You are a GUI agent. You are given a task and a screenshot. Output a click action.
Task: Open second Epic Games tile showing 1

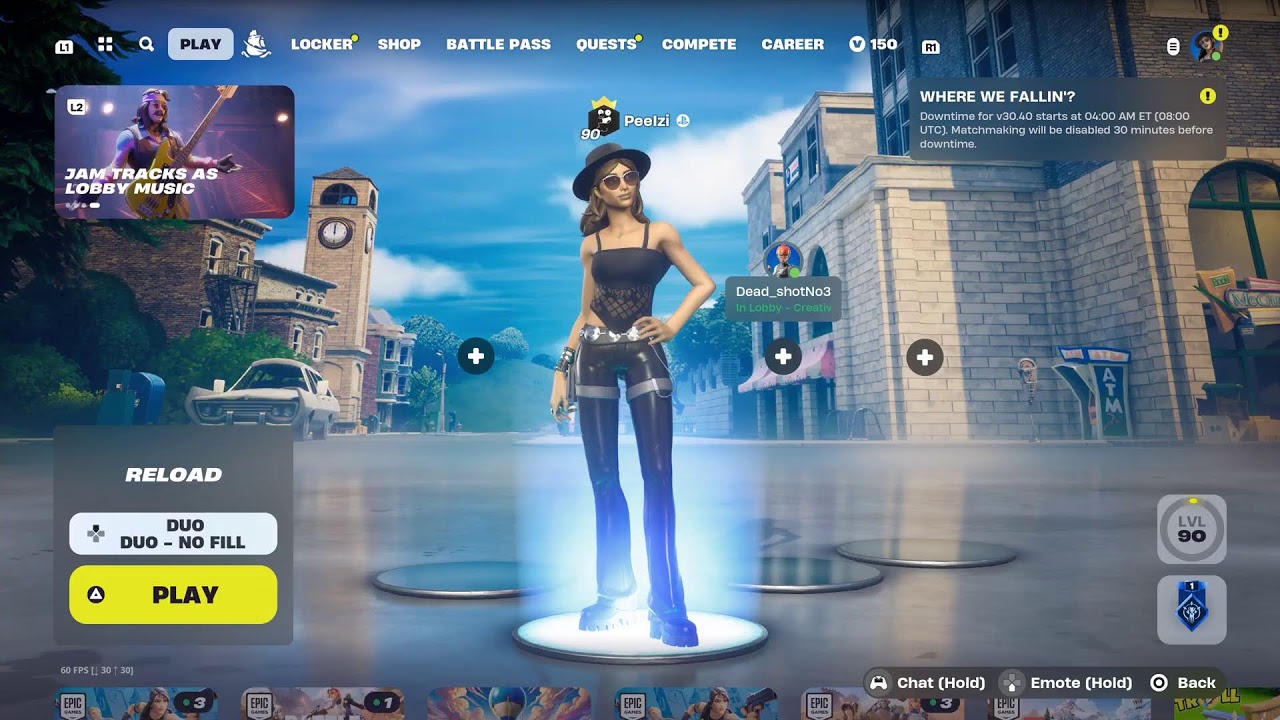pos(323,704)
